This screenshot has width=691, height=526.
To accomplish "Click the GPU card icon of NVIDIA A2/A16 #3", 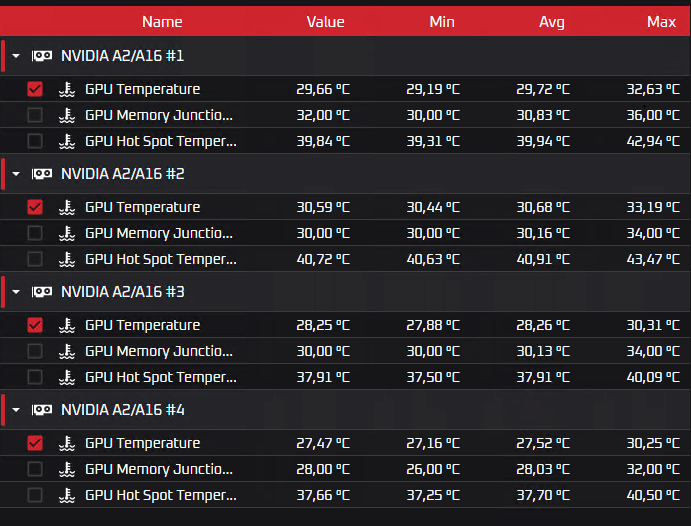I will coord(42,292).
